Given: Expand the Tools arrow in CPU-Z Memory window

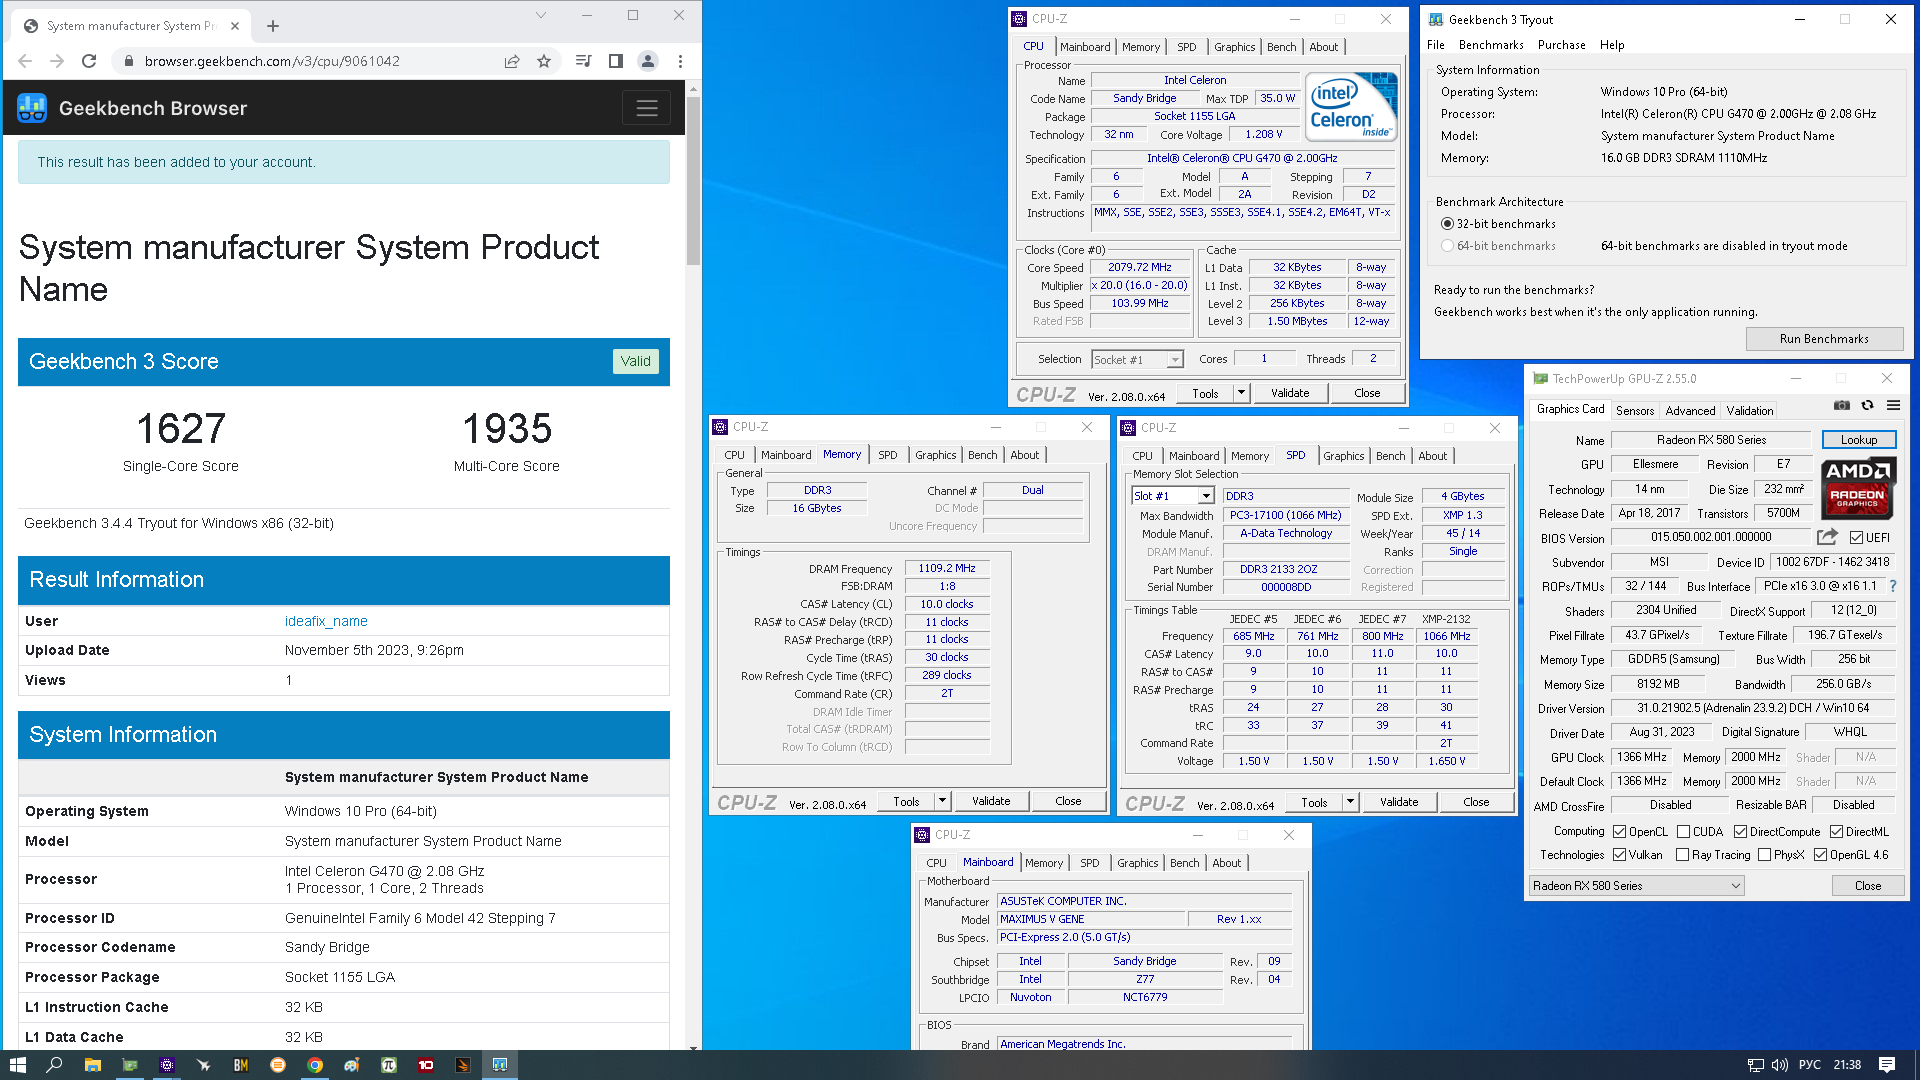Looking at the screenshot, I should pyautogui.click(x=942, y=801).
